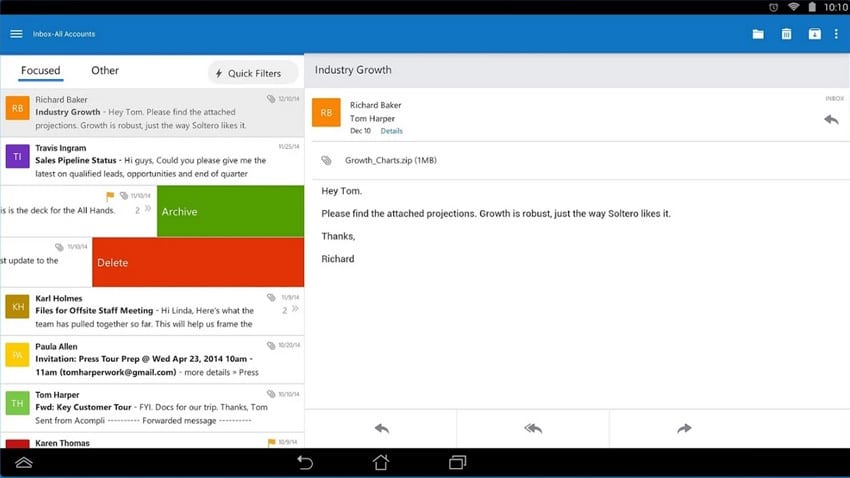850x478 pixels.
Task: Open Growth_Charts.zip attachment
Action: pyautogui.click(x=390, y=160)
